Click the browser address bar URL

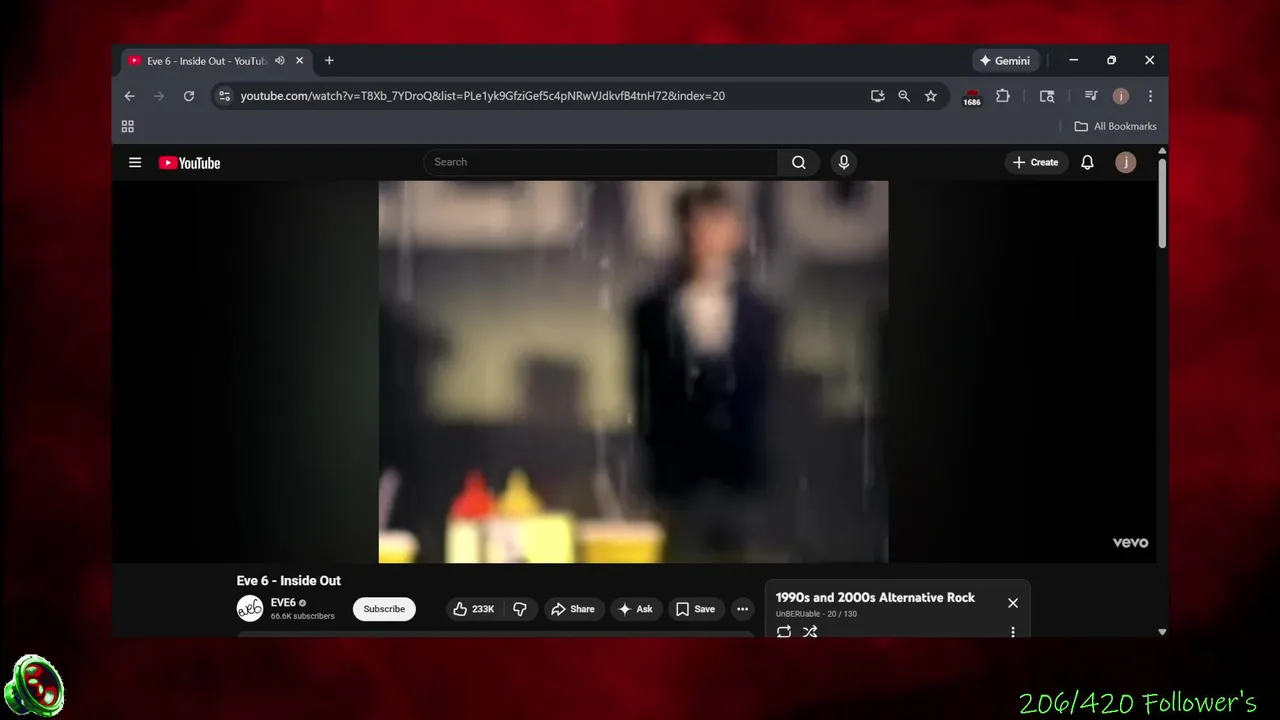coord(483,96)
